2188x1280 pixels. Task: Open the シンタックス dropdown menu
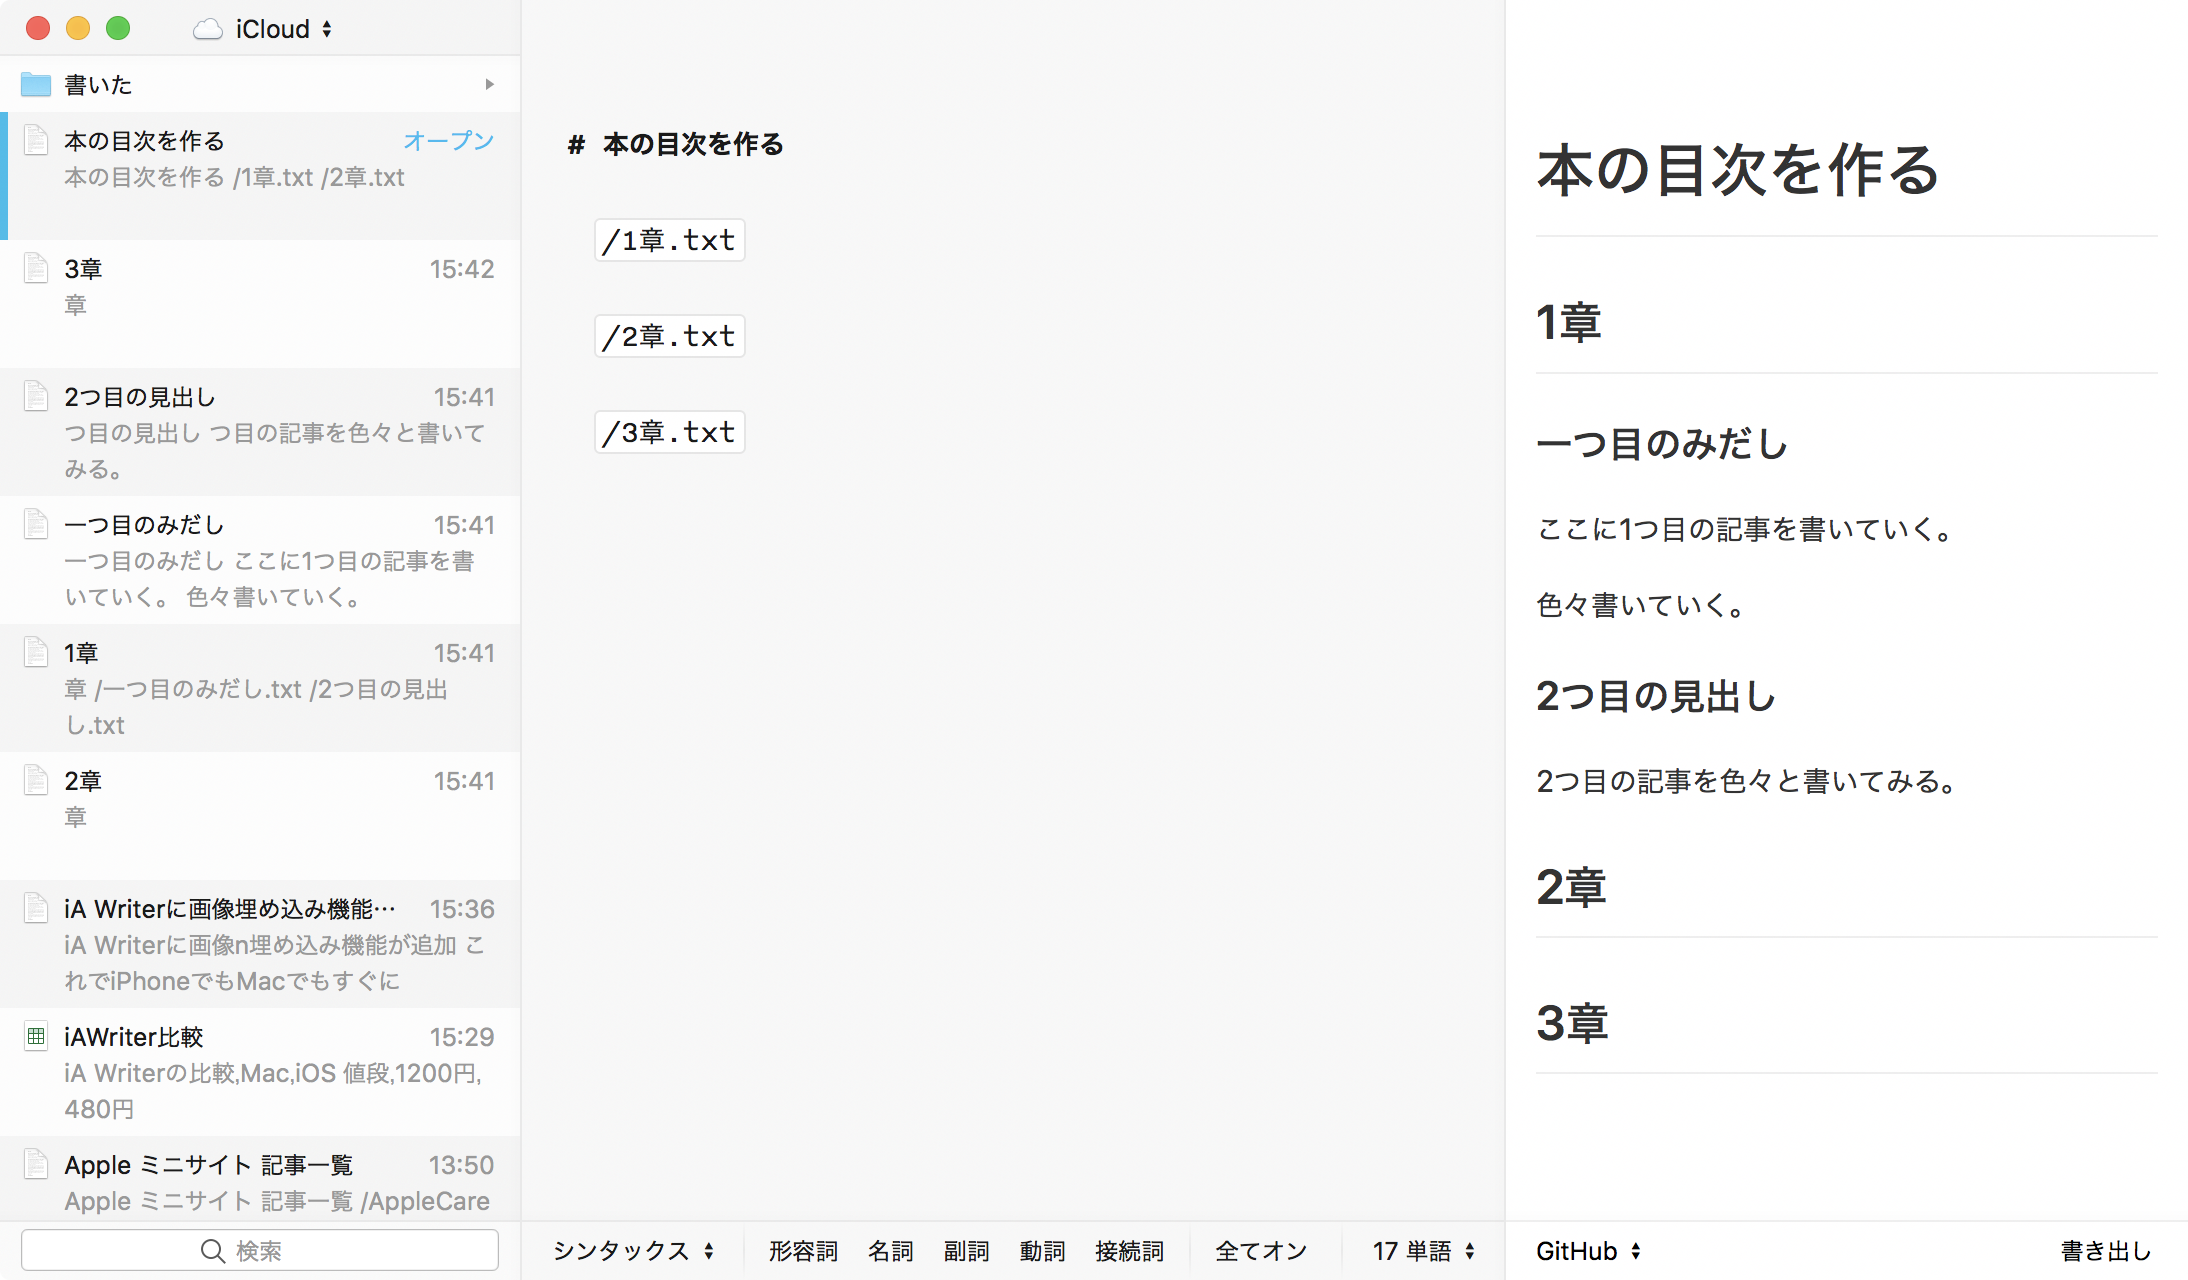tap(634, 1251)
